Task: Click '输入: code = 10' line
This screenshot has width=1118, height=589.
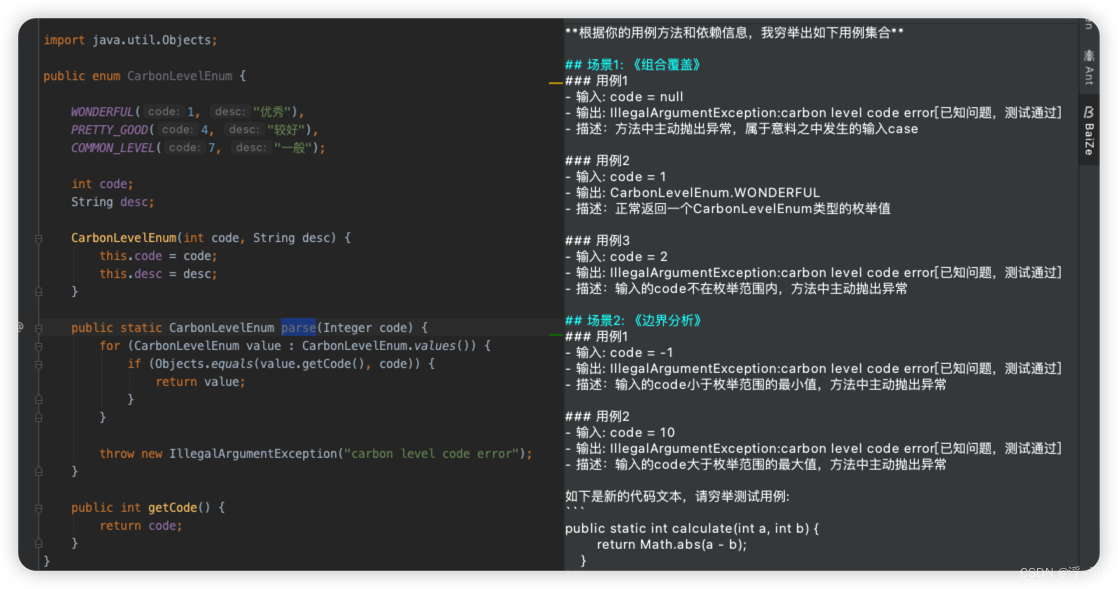Action: click(x=620, y=432)
